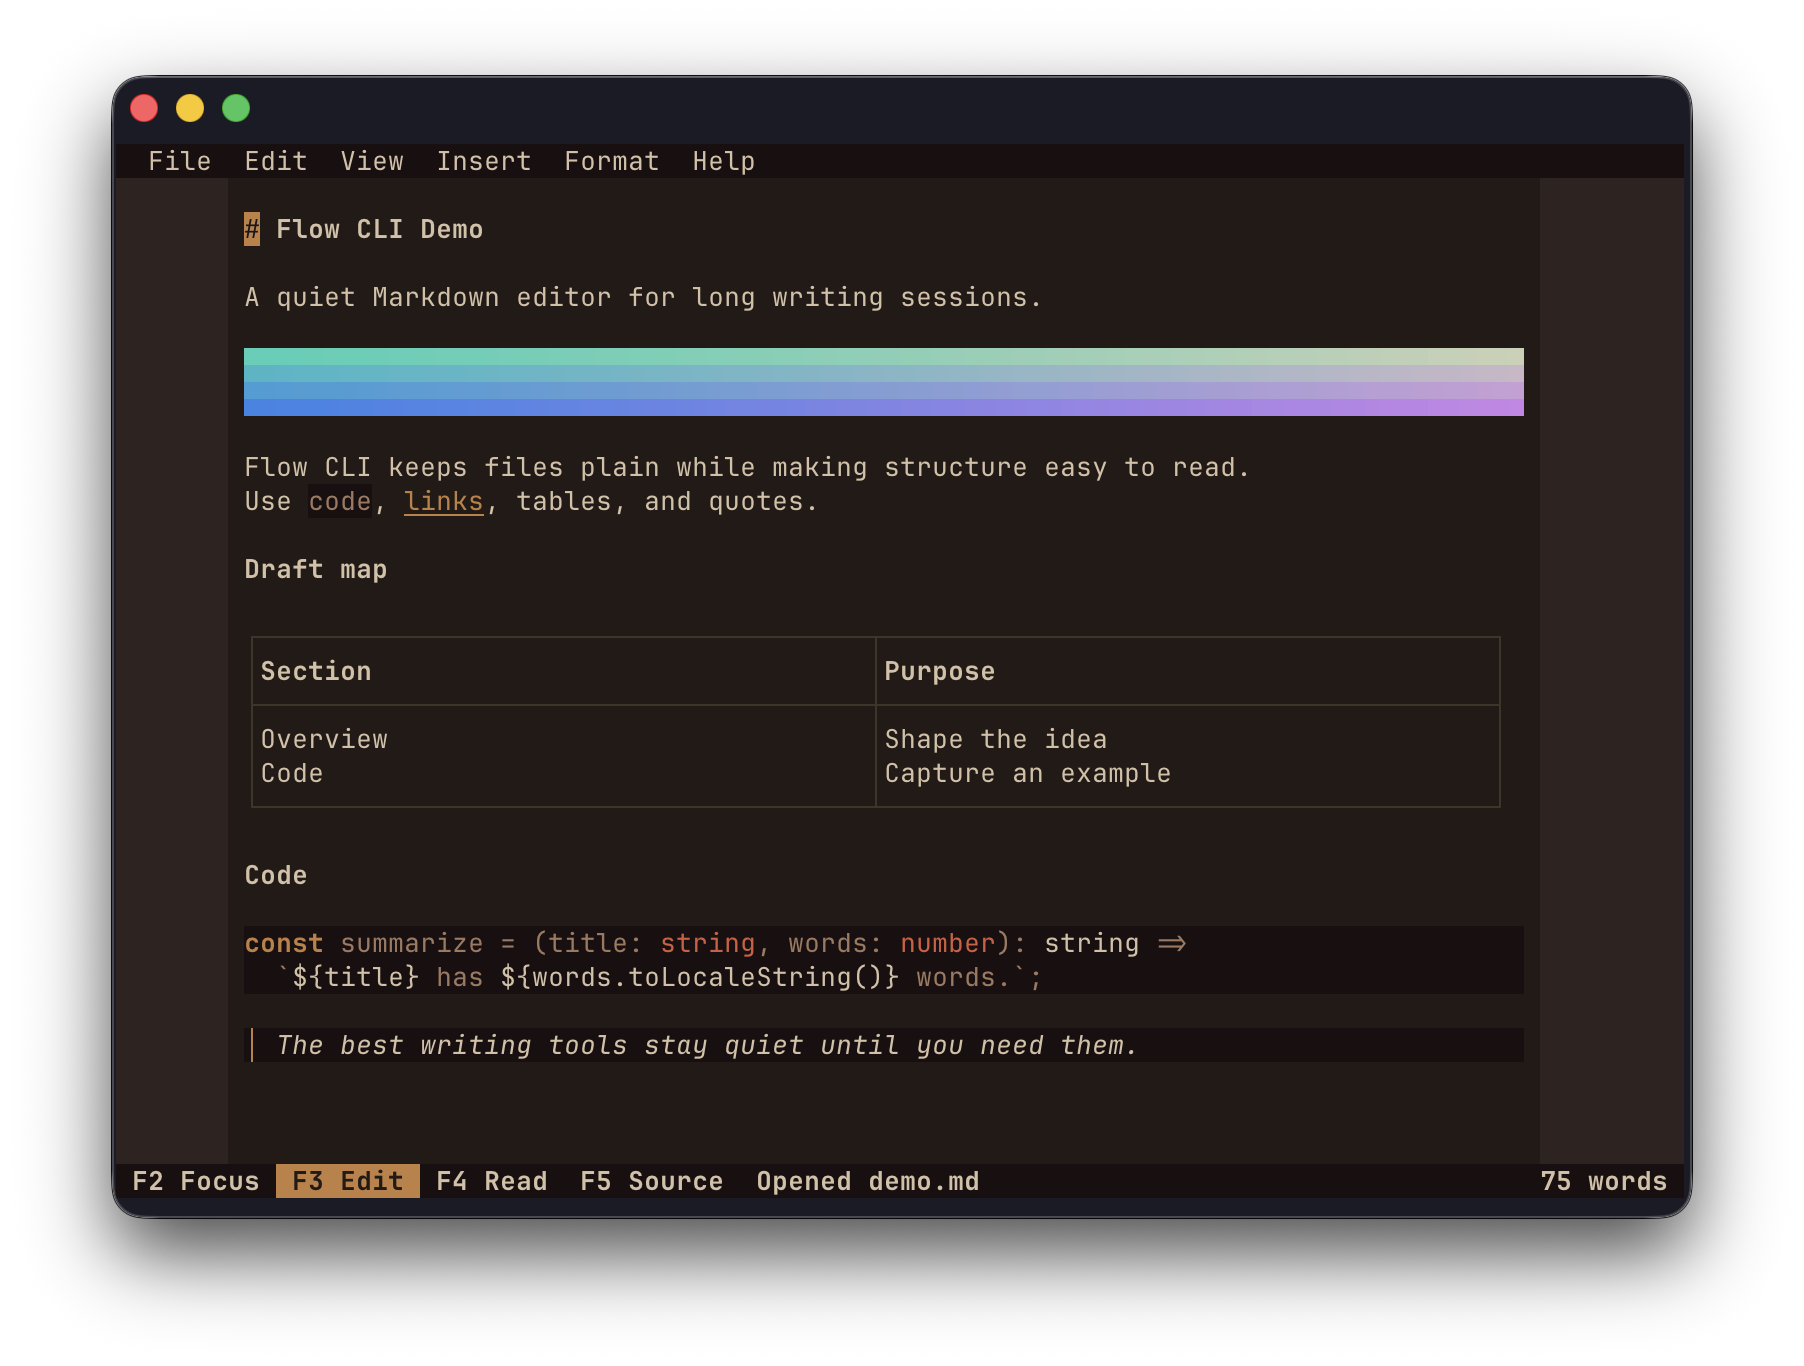Viewport: 1804px width, 1366px height.
Task: Click the Shape the idea cell
Action: [x=996, y=739]
